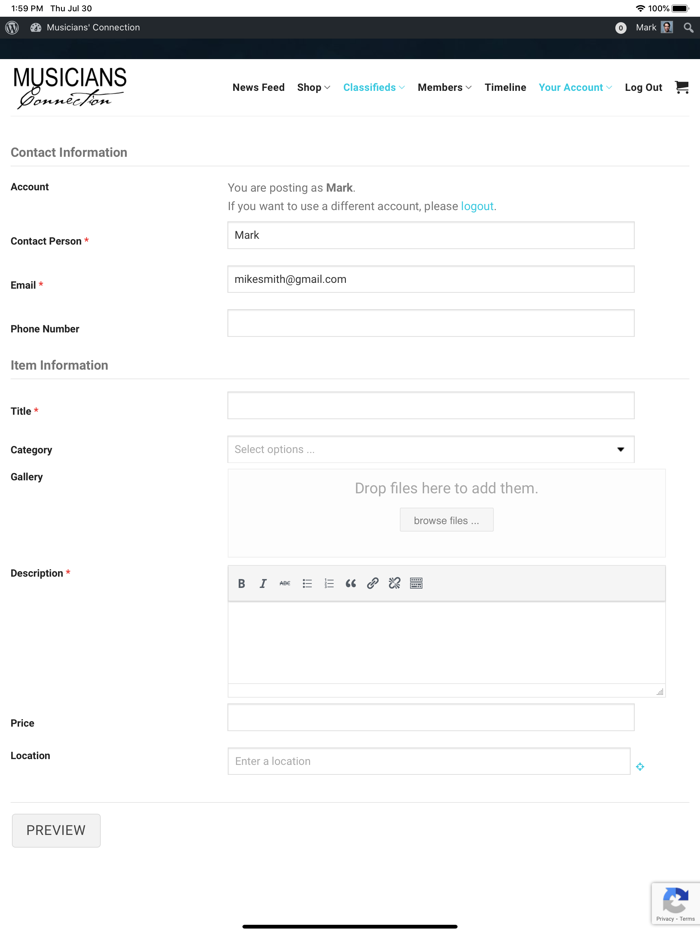This screenshot has width=700, height=934.
Task: Open the Category select dropdown
Action: click(x=431, y=449)
